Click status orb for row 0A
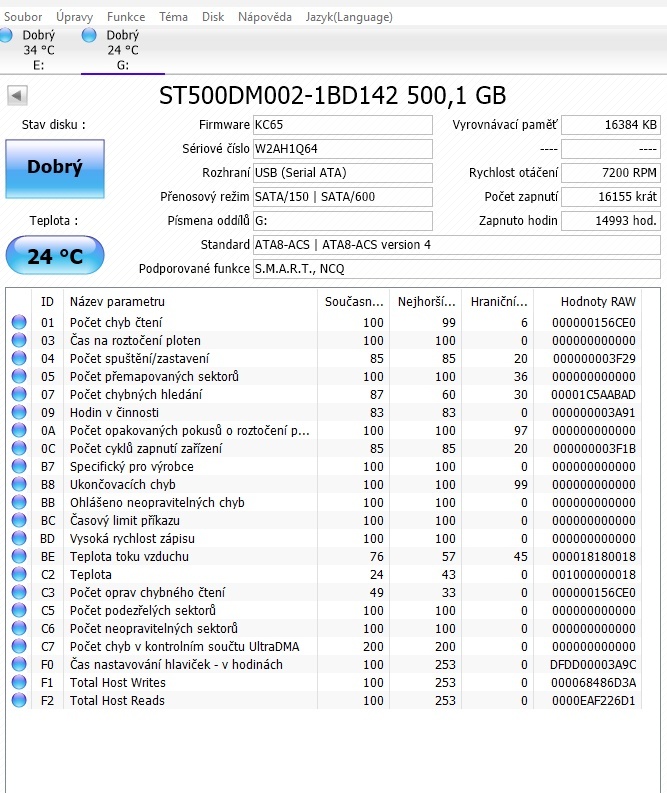Viewport: 667px width, 793px height. (19, 430)
